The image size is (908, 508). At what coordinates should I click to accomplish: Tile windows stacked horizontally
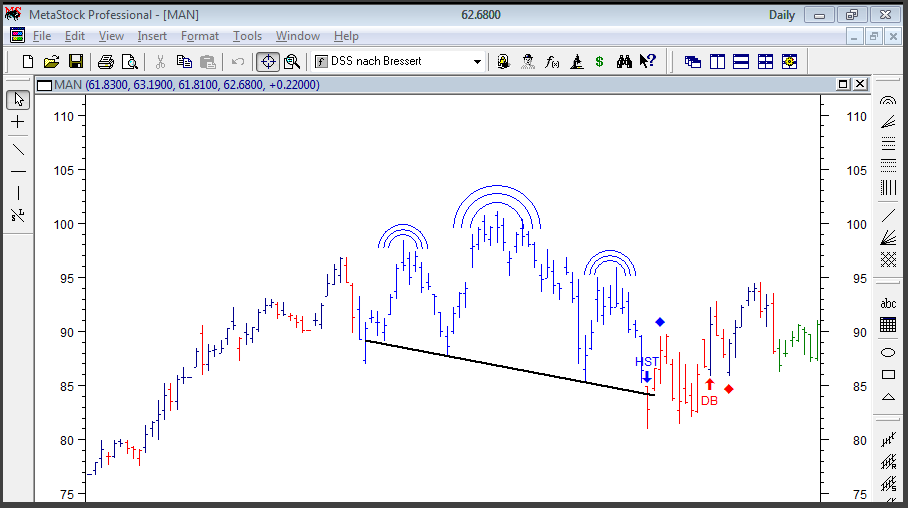click(x=741, y=61)
